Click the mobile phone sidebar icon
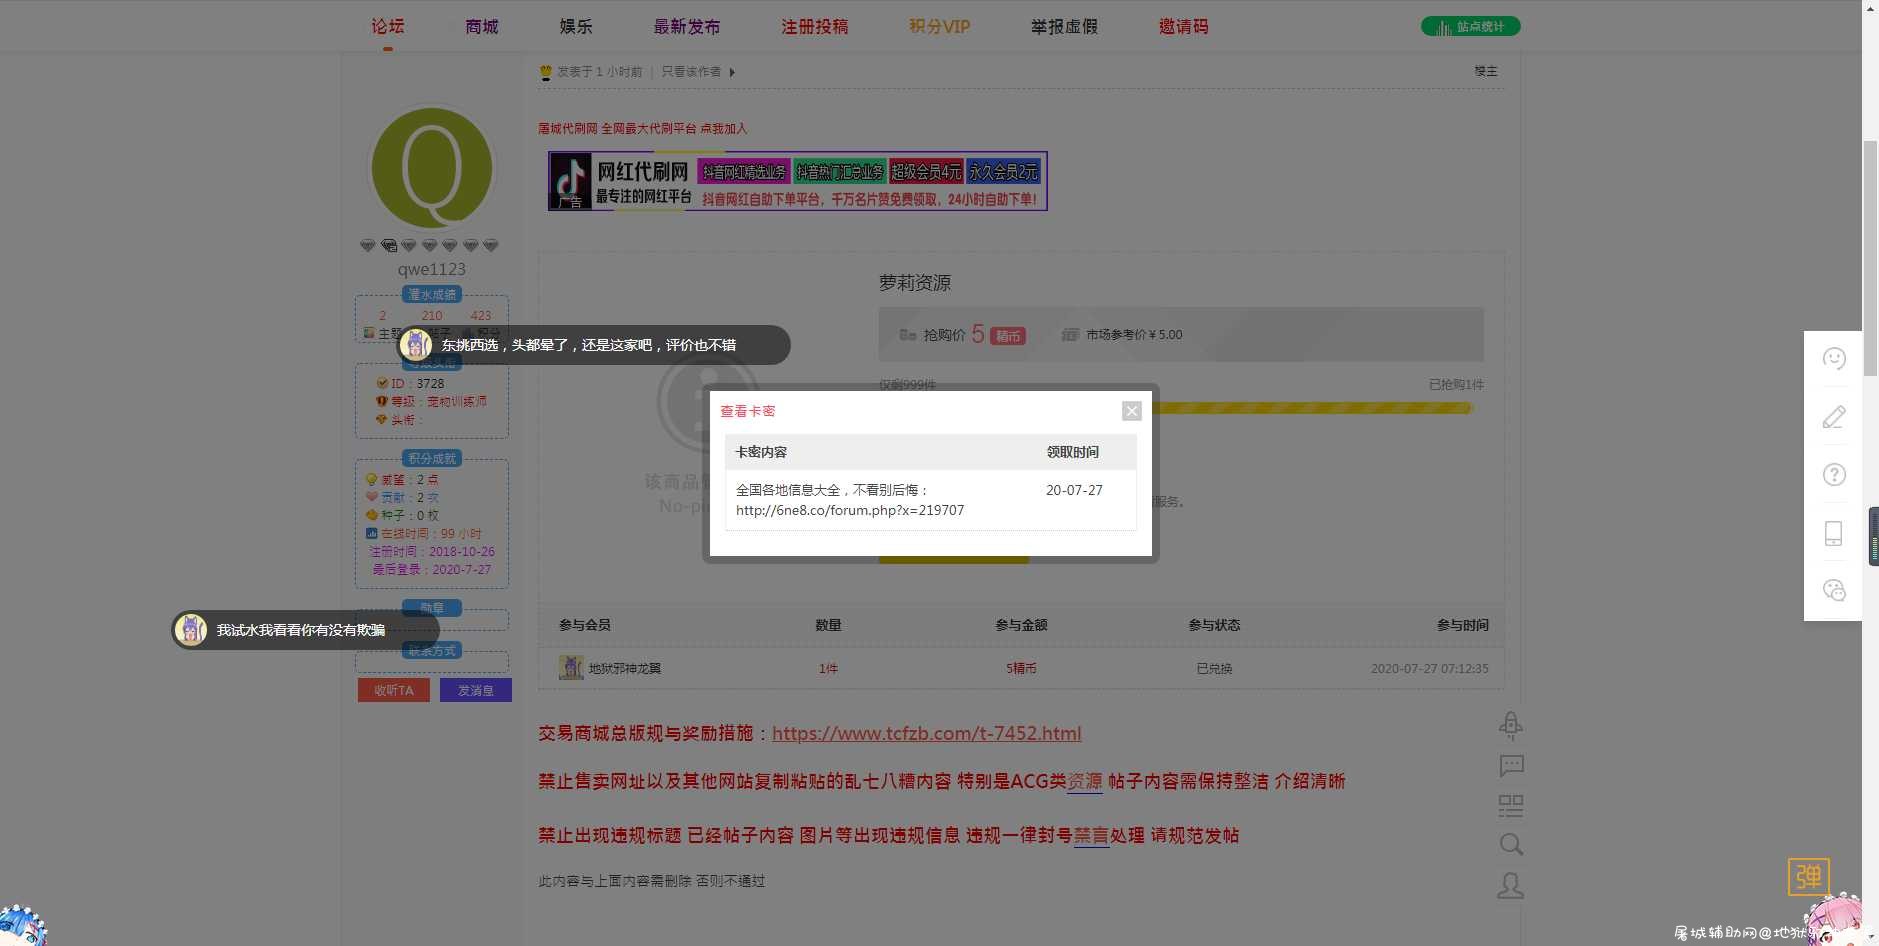1879x946 pixels. point(1833,533)
